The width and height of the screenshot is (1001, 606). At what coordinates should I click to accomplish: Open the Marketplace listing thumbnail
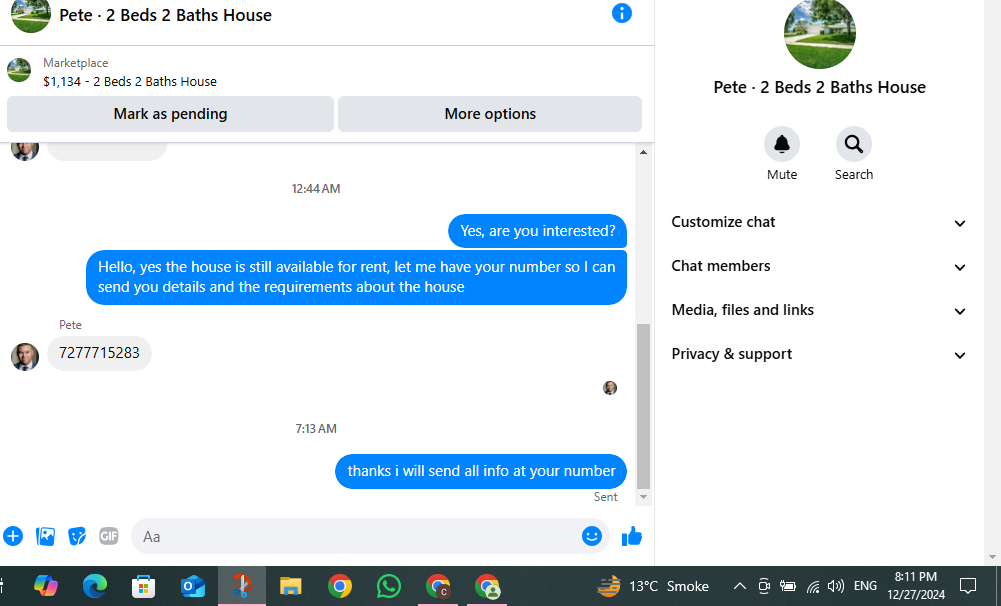click(x=19, y=70)
